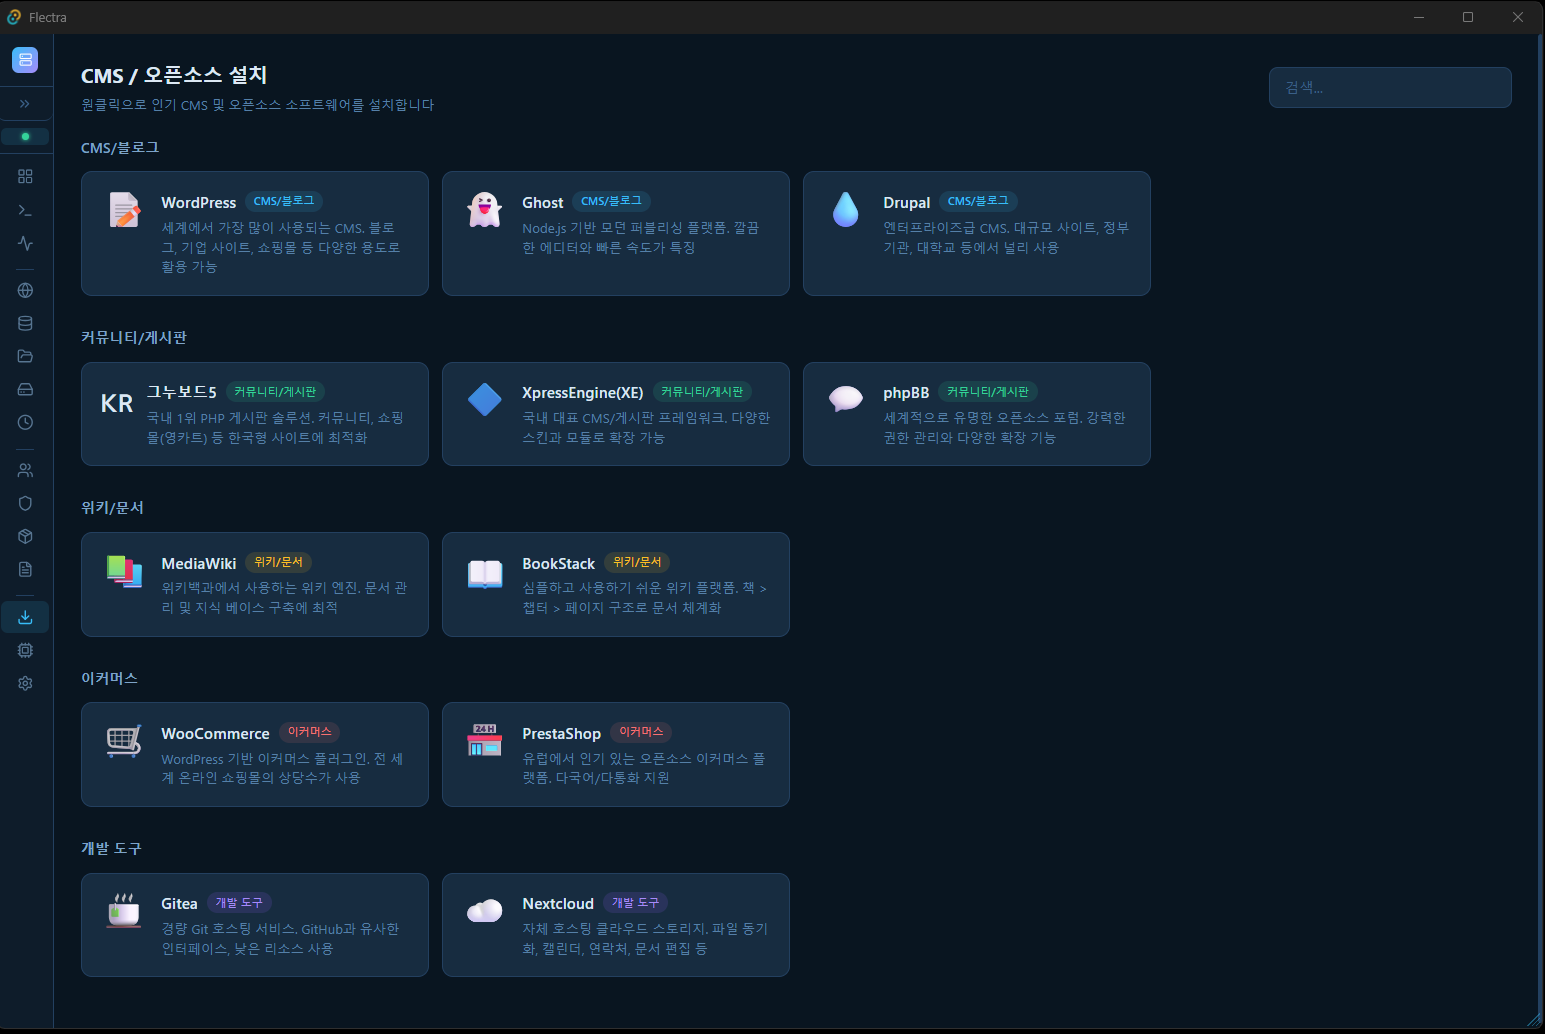Open the terminal icon in sidebar

pyautogui.click(x=25, y=210)
